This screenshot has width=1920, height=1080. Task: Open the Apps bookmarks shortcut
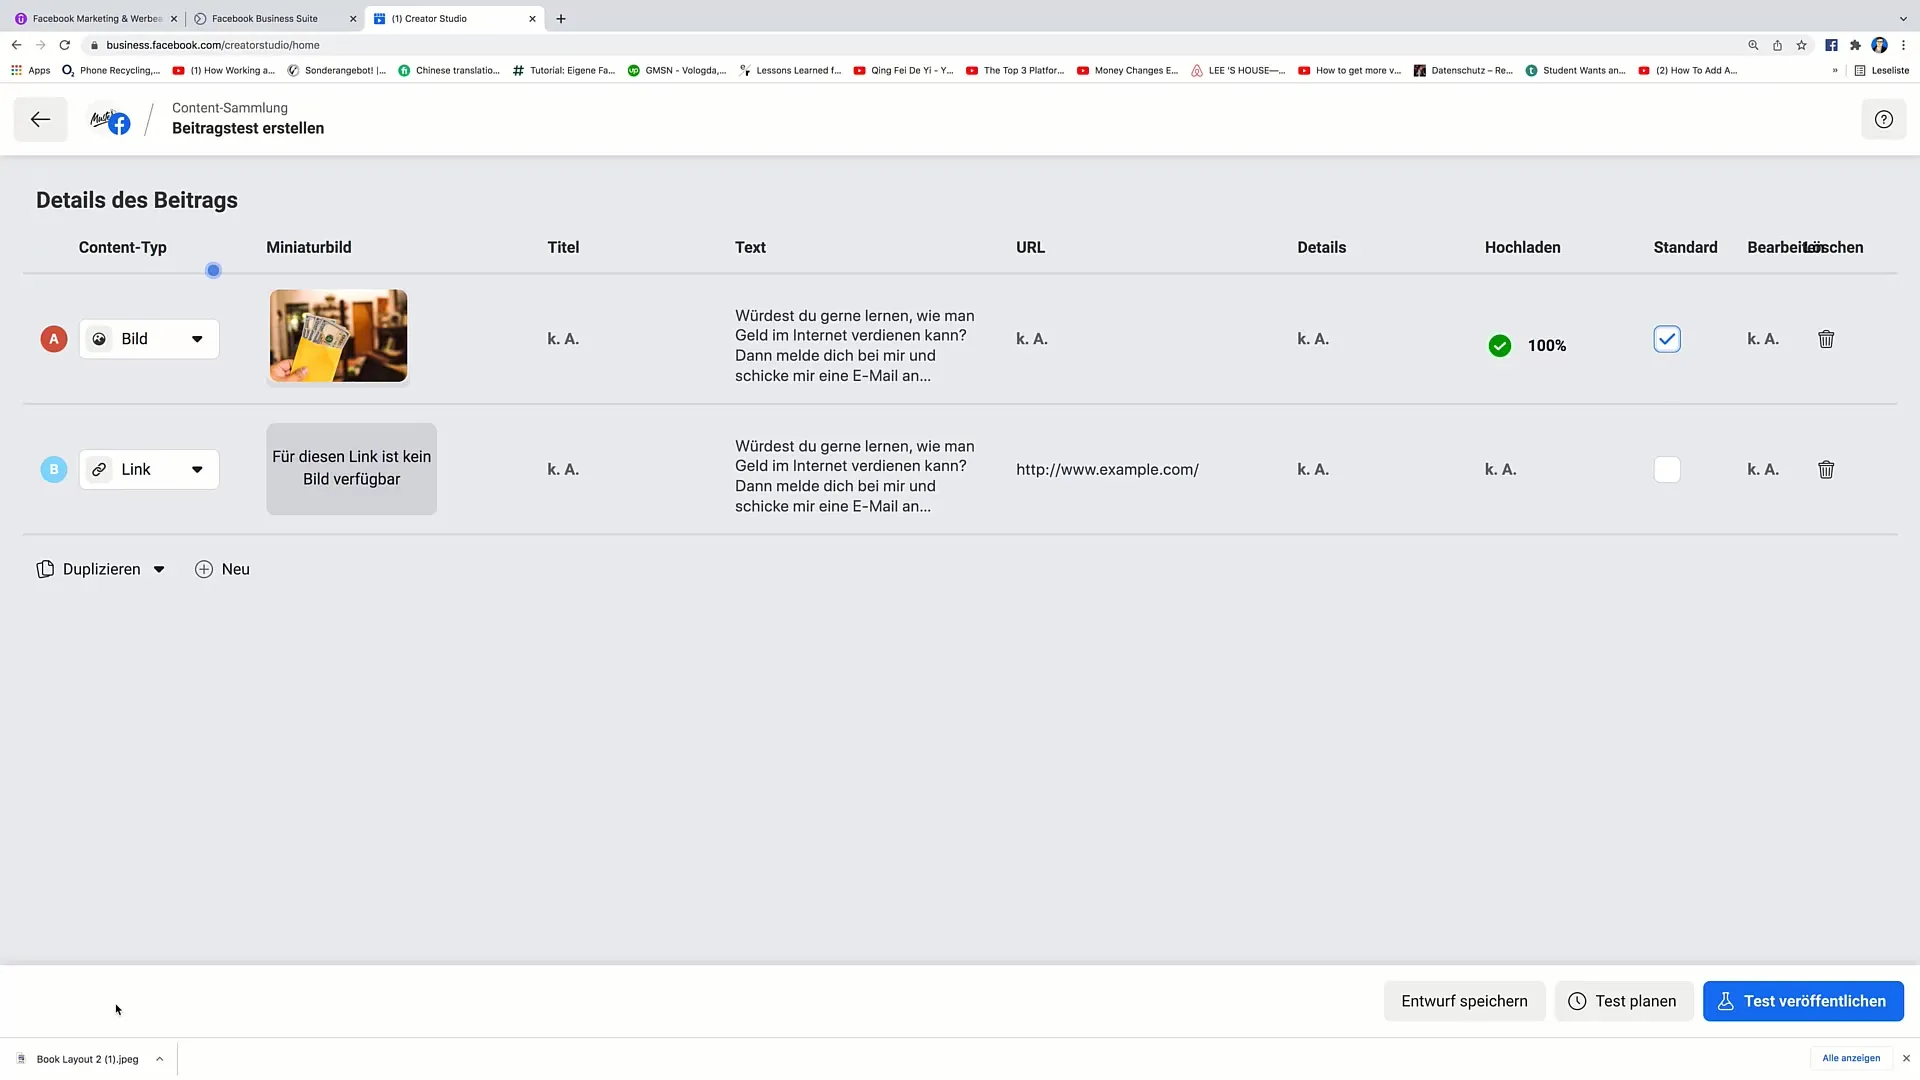click(31, 71)
